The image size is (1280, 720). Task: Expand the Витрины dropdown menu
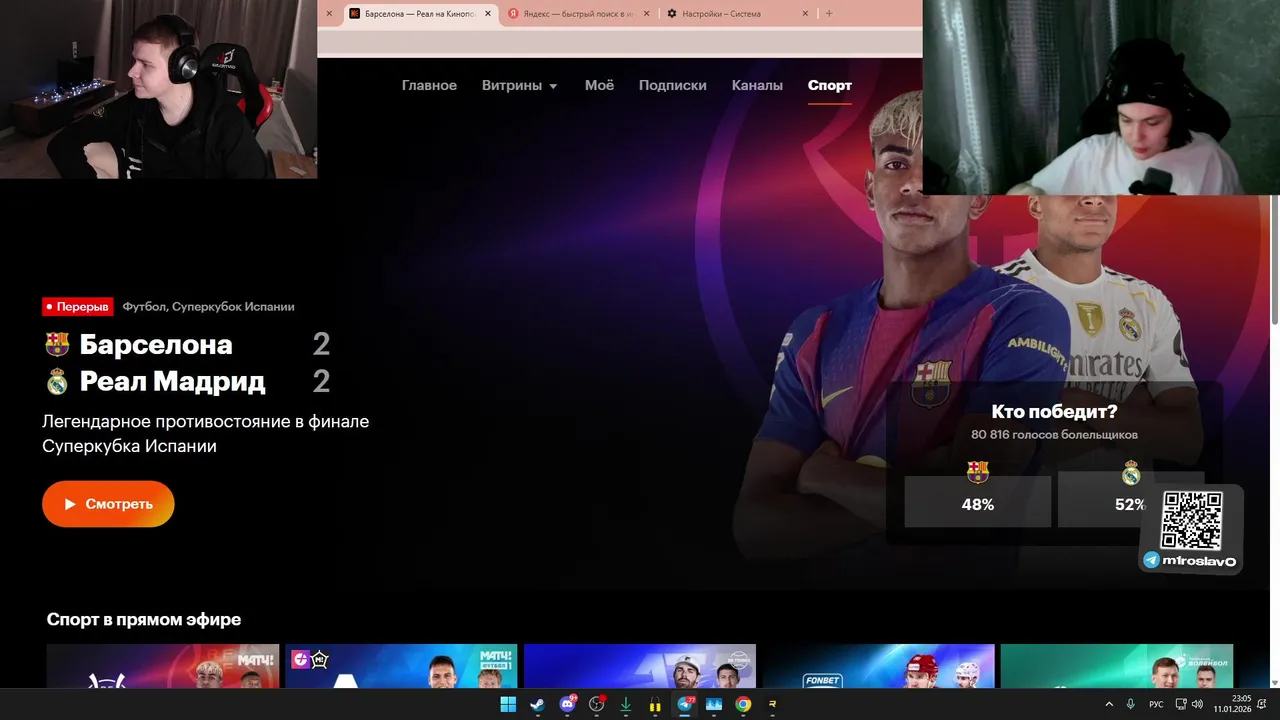520,86
